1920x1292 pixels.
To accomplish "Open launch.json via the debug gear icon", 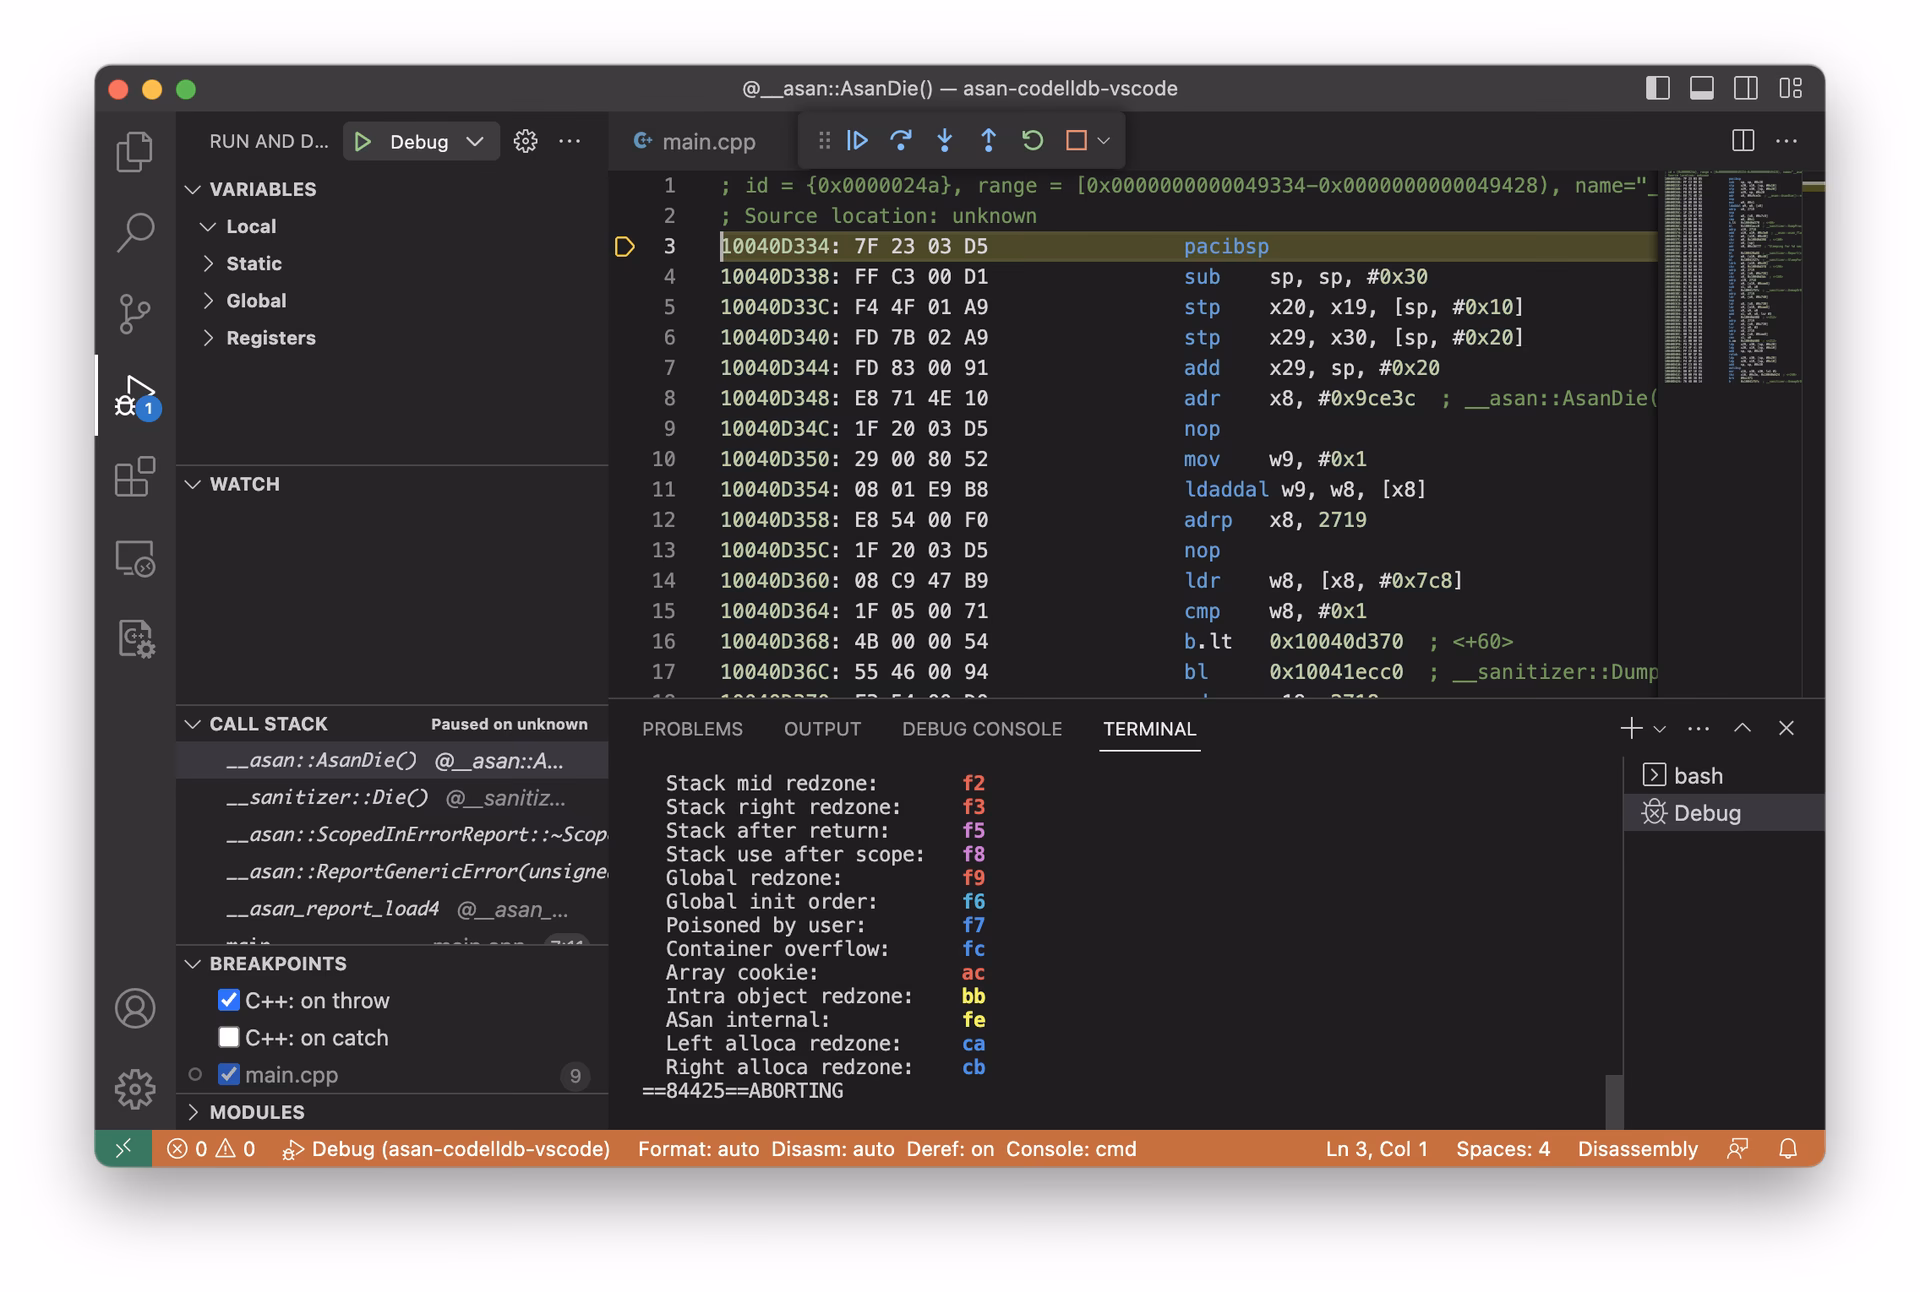I will click(x=525, y=142).
